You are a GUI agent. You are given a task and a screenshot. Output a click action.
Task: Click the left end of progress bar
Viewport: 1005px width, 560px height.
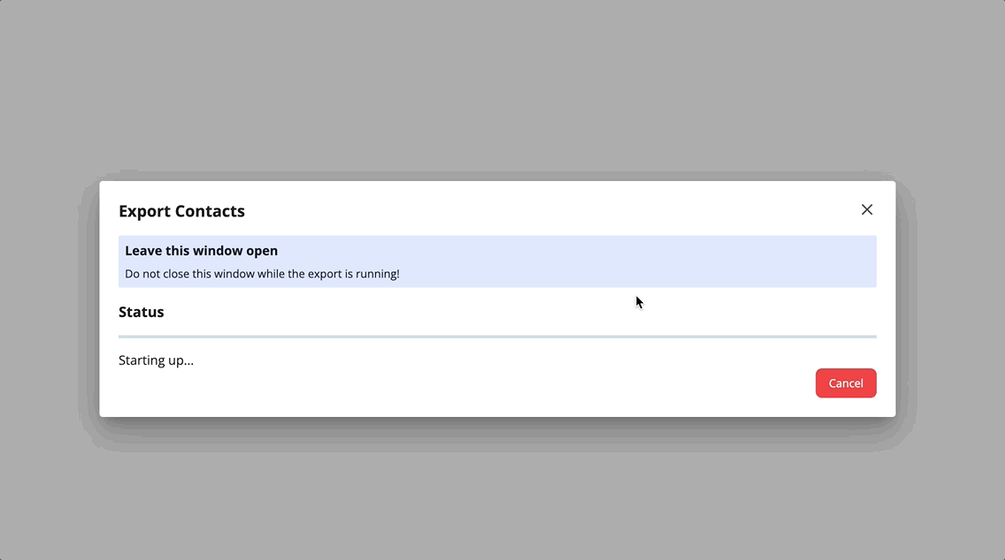click(123, 337)
